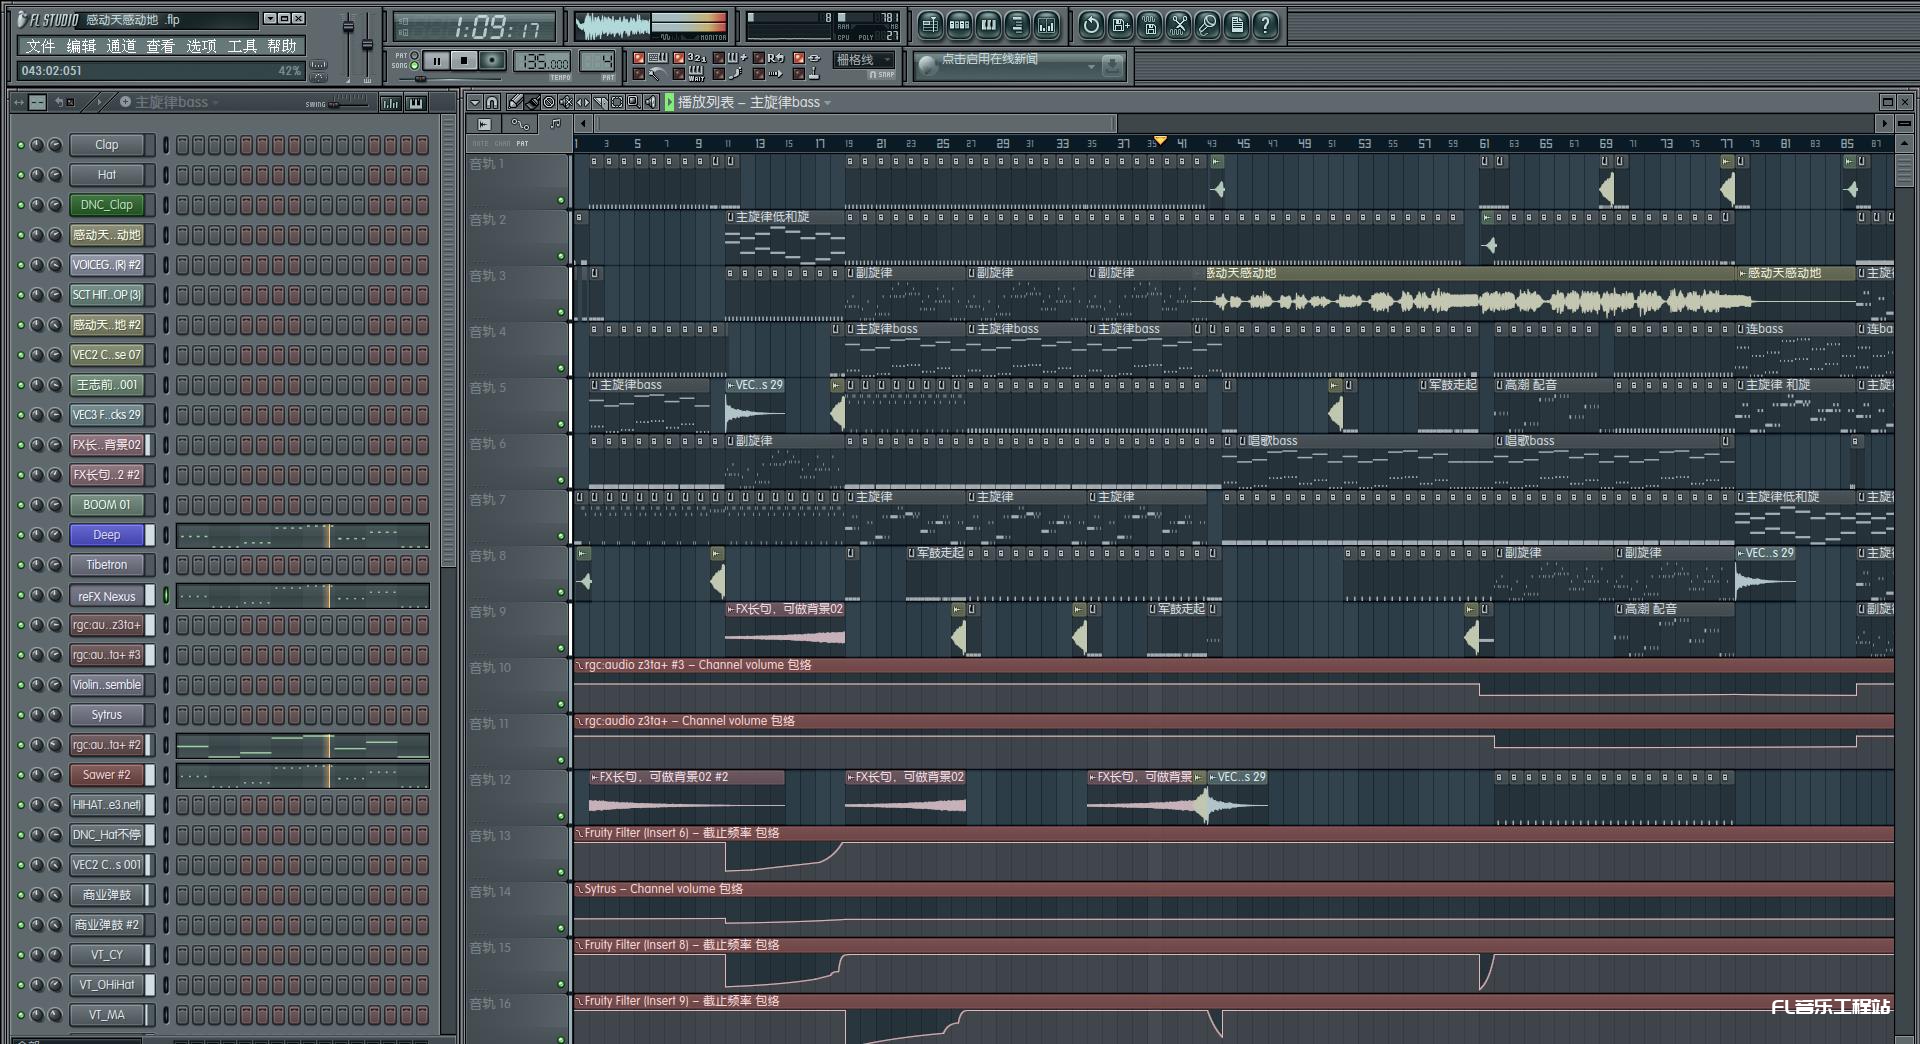Image resolution: width=1920 pixels, height=1044 pixels.
Task: Toggle mute LED for the Clap channel
Action: [20, 145]
